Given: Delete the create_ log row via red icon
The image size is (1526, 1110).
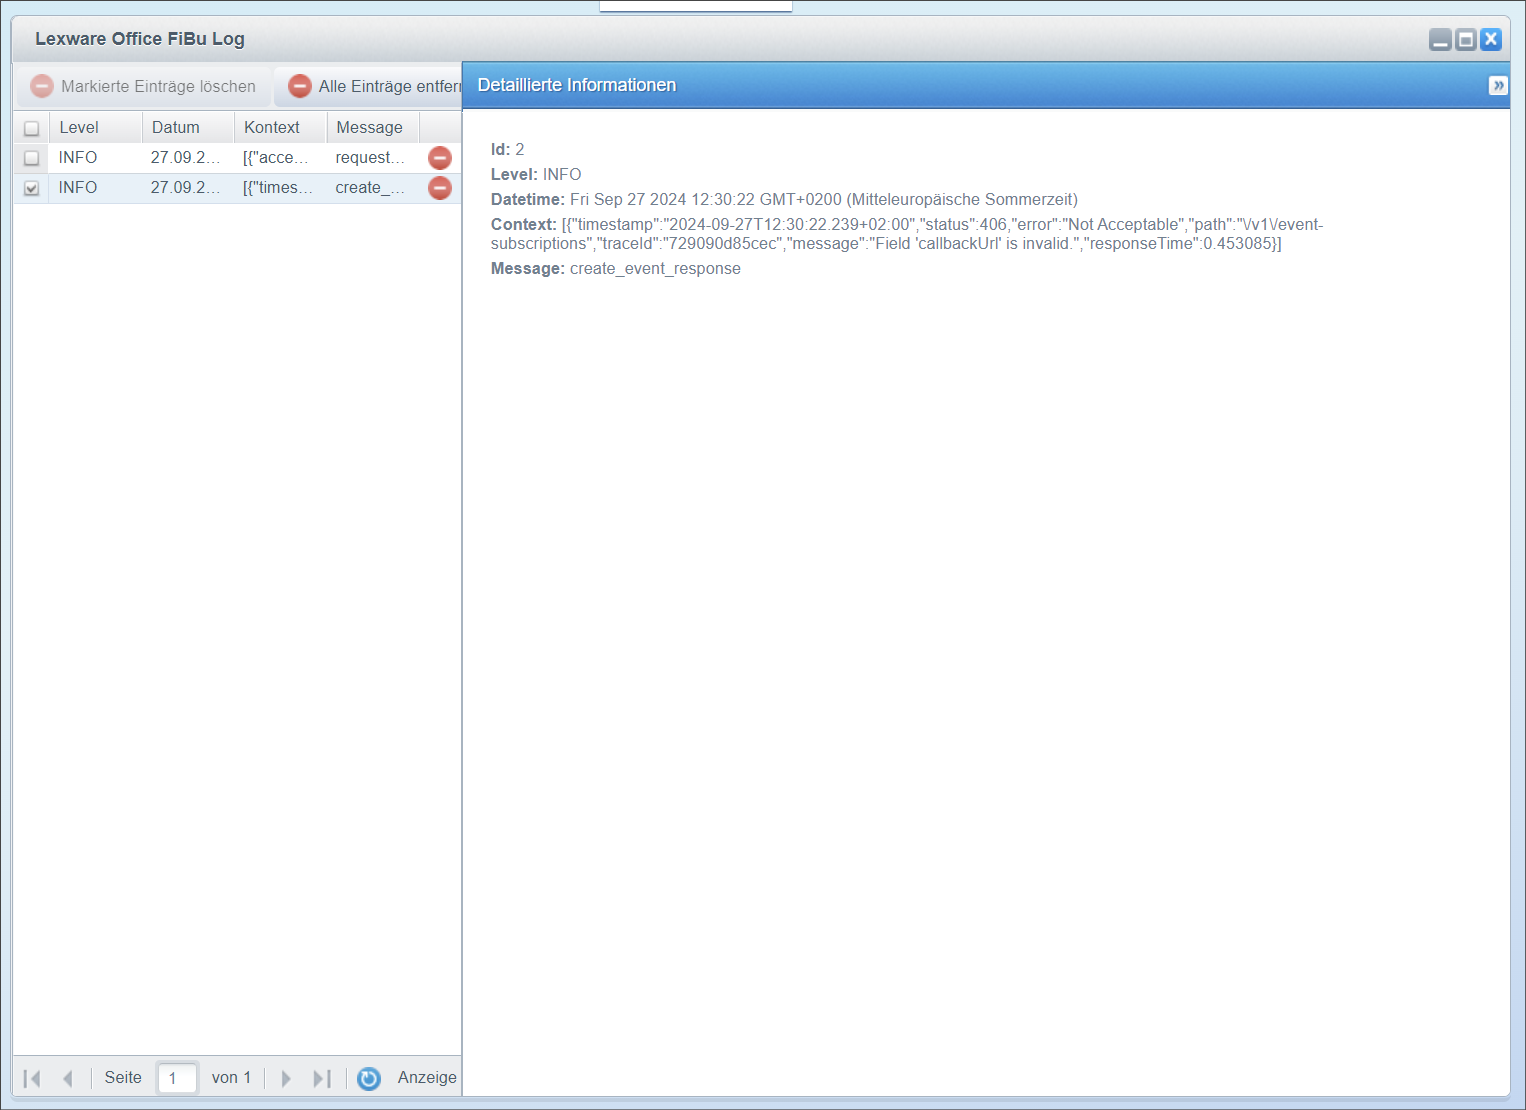Looking at the screenshot, I should click(x=439, y=188).
